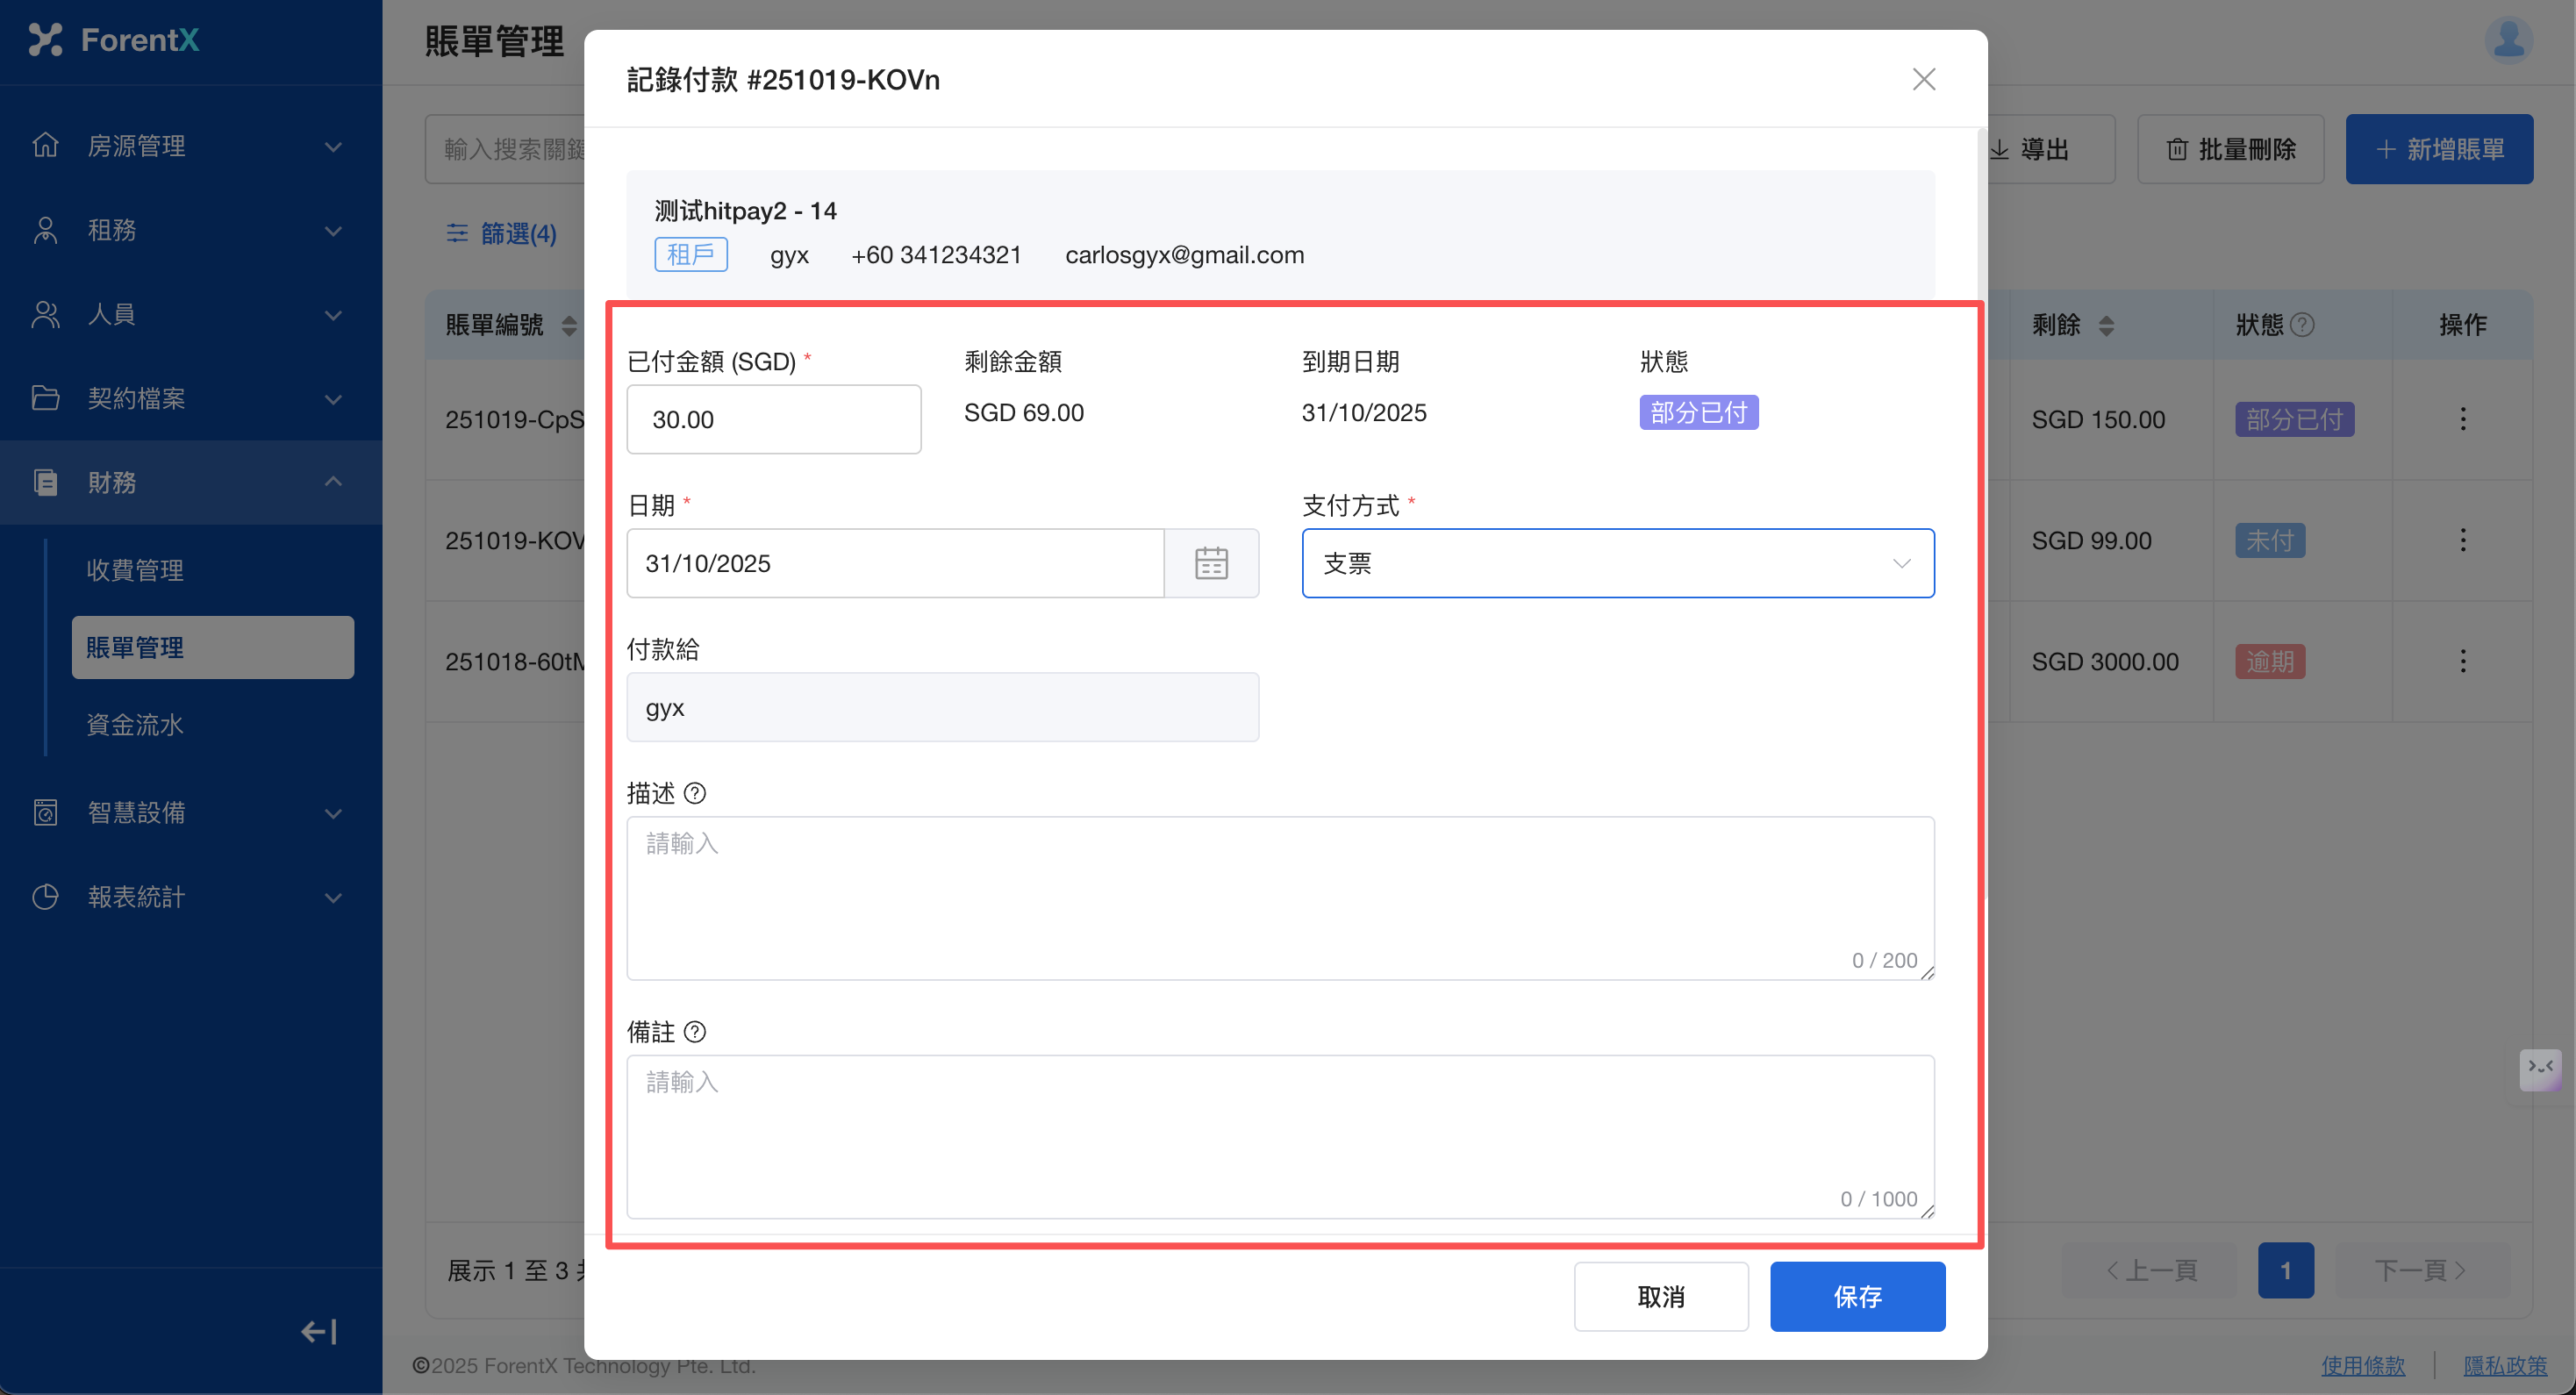Image resolution: width=2576 pixels, height=1395 pixels.
Task: Click the 備註 text area
Action: click(1279, 1135)
